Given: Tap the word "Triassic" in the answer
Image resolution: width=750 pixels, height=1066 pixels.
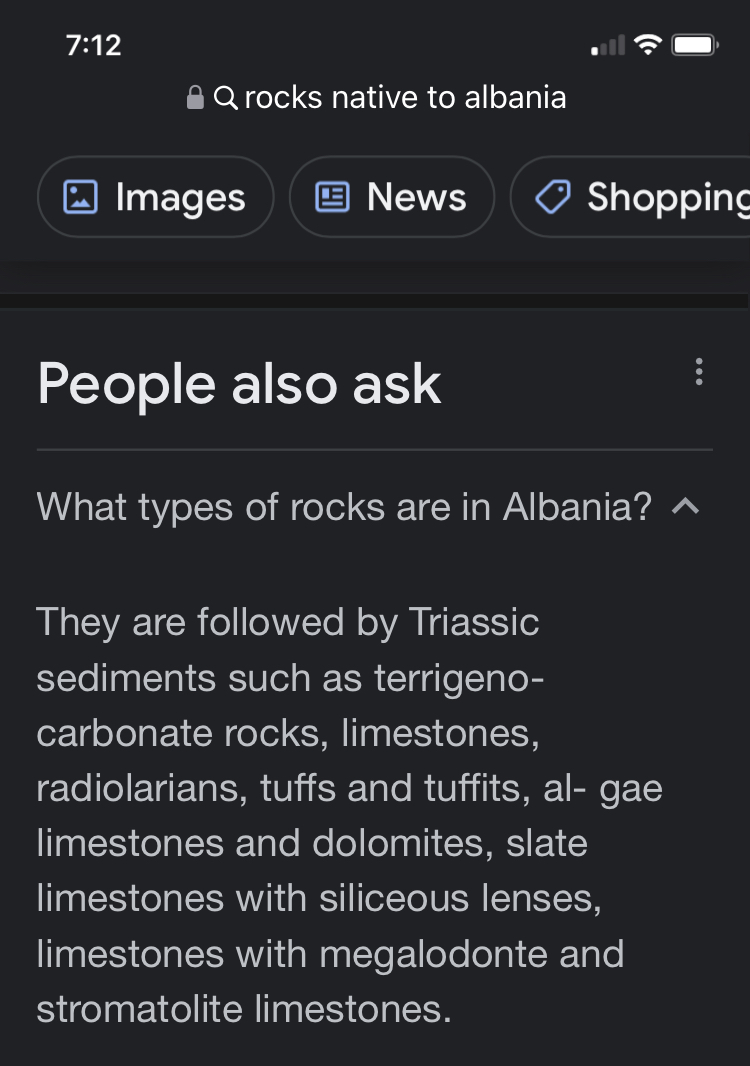Looking at the screenshot, I should tap(474, 622).
